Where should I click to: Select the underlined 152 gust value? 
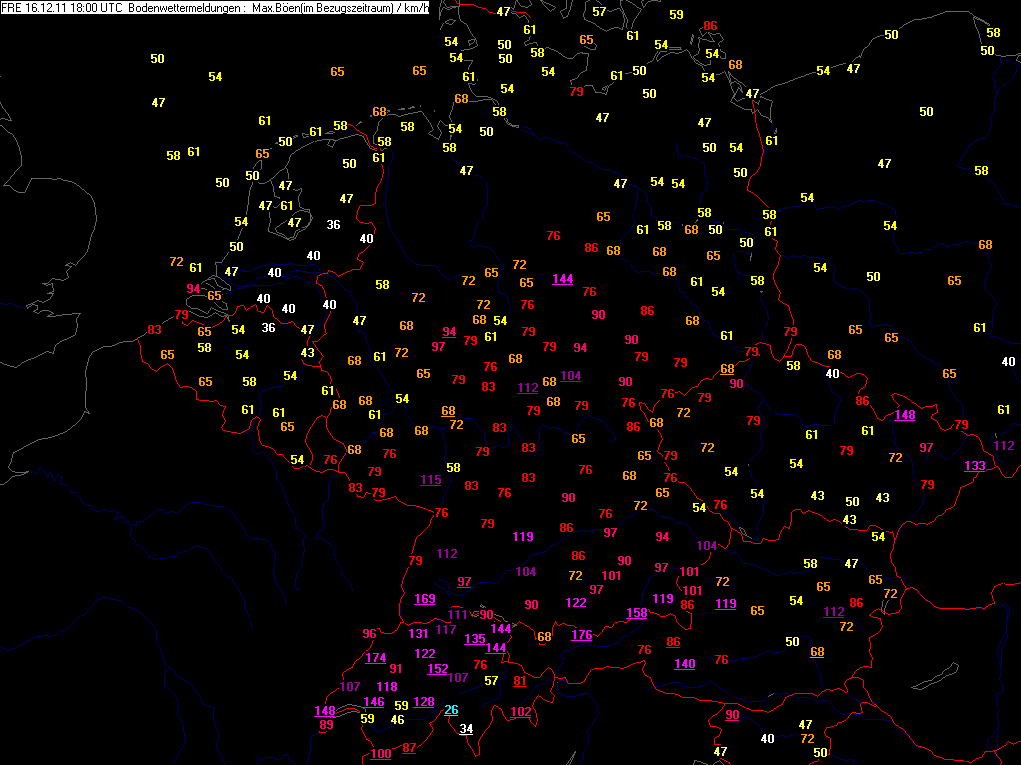[x=438, y=669]
